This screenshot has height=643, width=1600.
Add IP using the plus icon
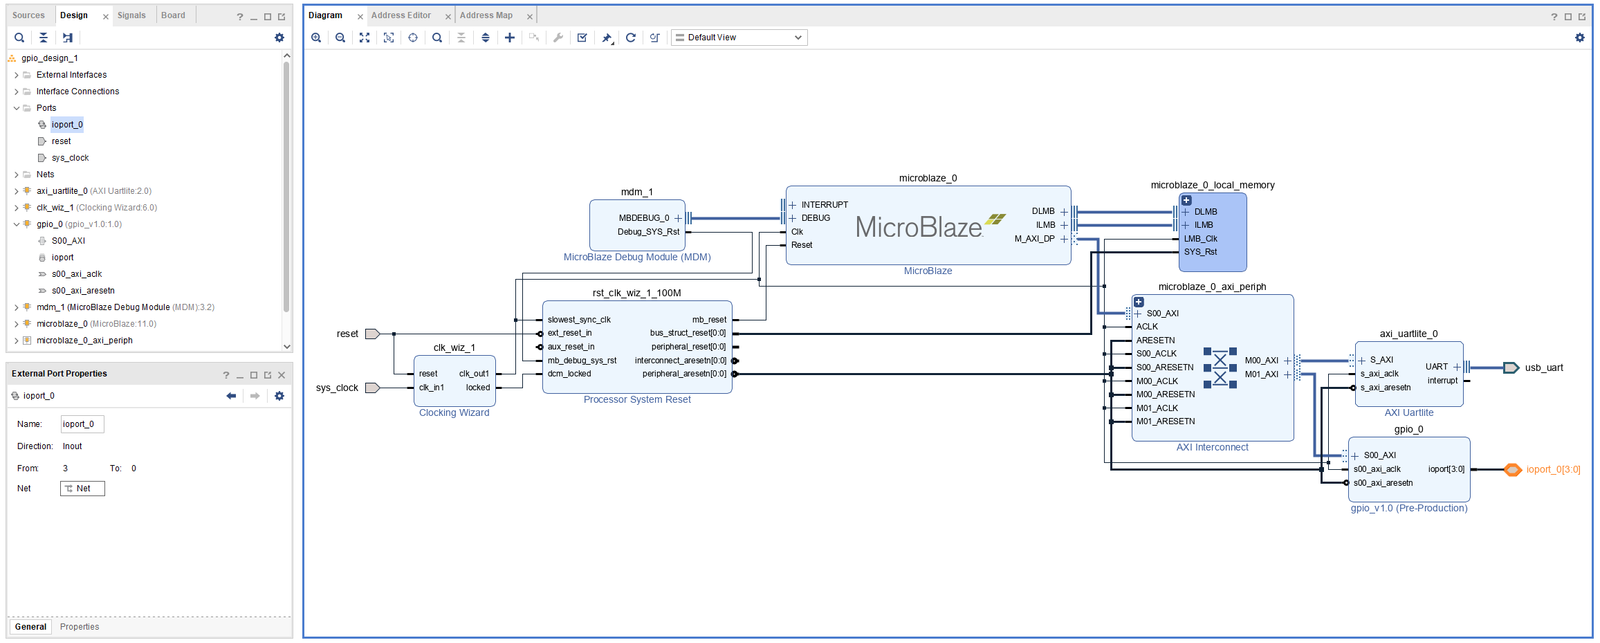pos(510,38)
